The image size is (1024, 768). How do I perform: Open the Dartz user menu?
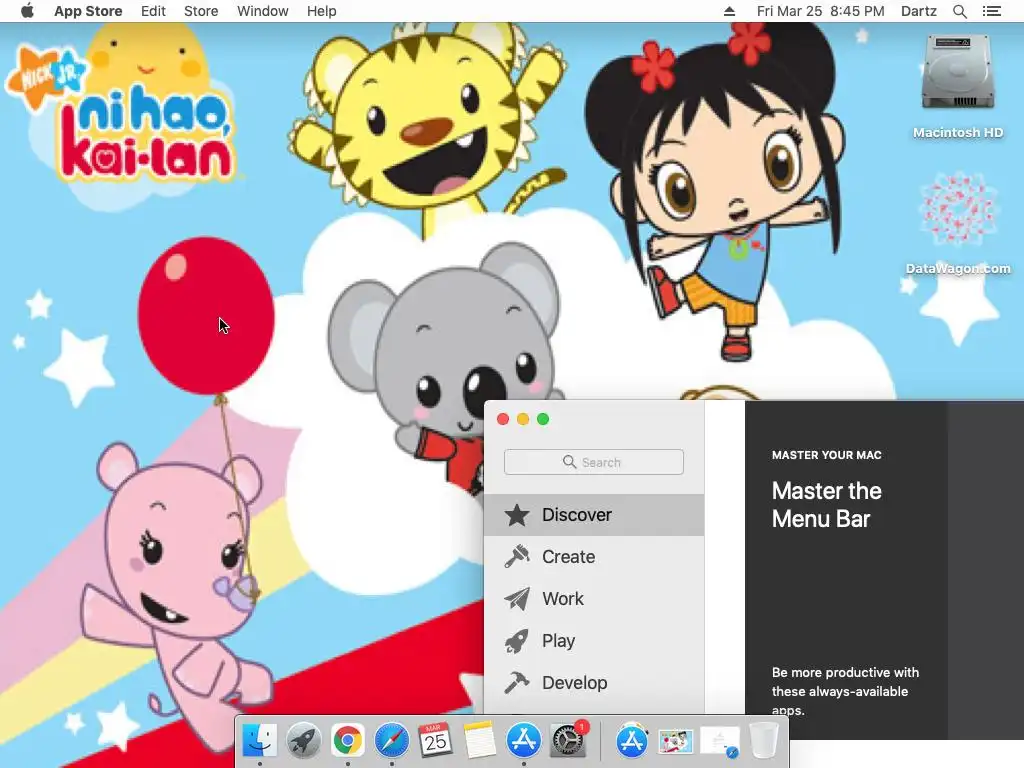(918, 11)
